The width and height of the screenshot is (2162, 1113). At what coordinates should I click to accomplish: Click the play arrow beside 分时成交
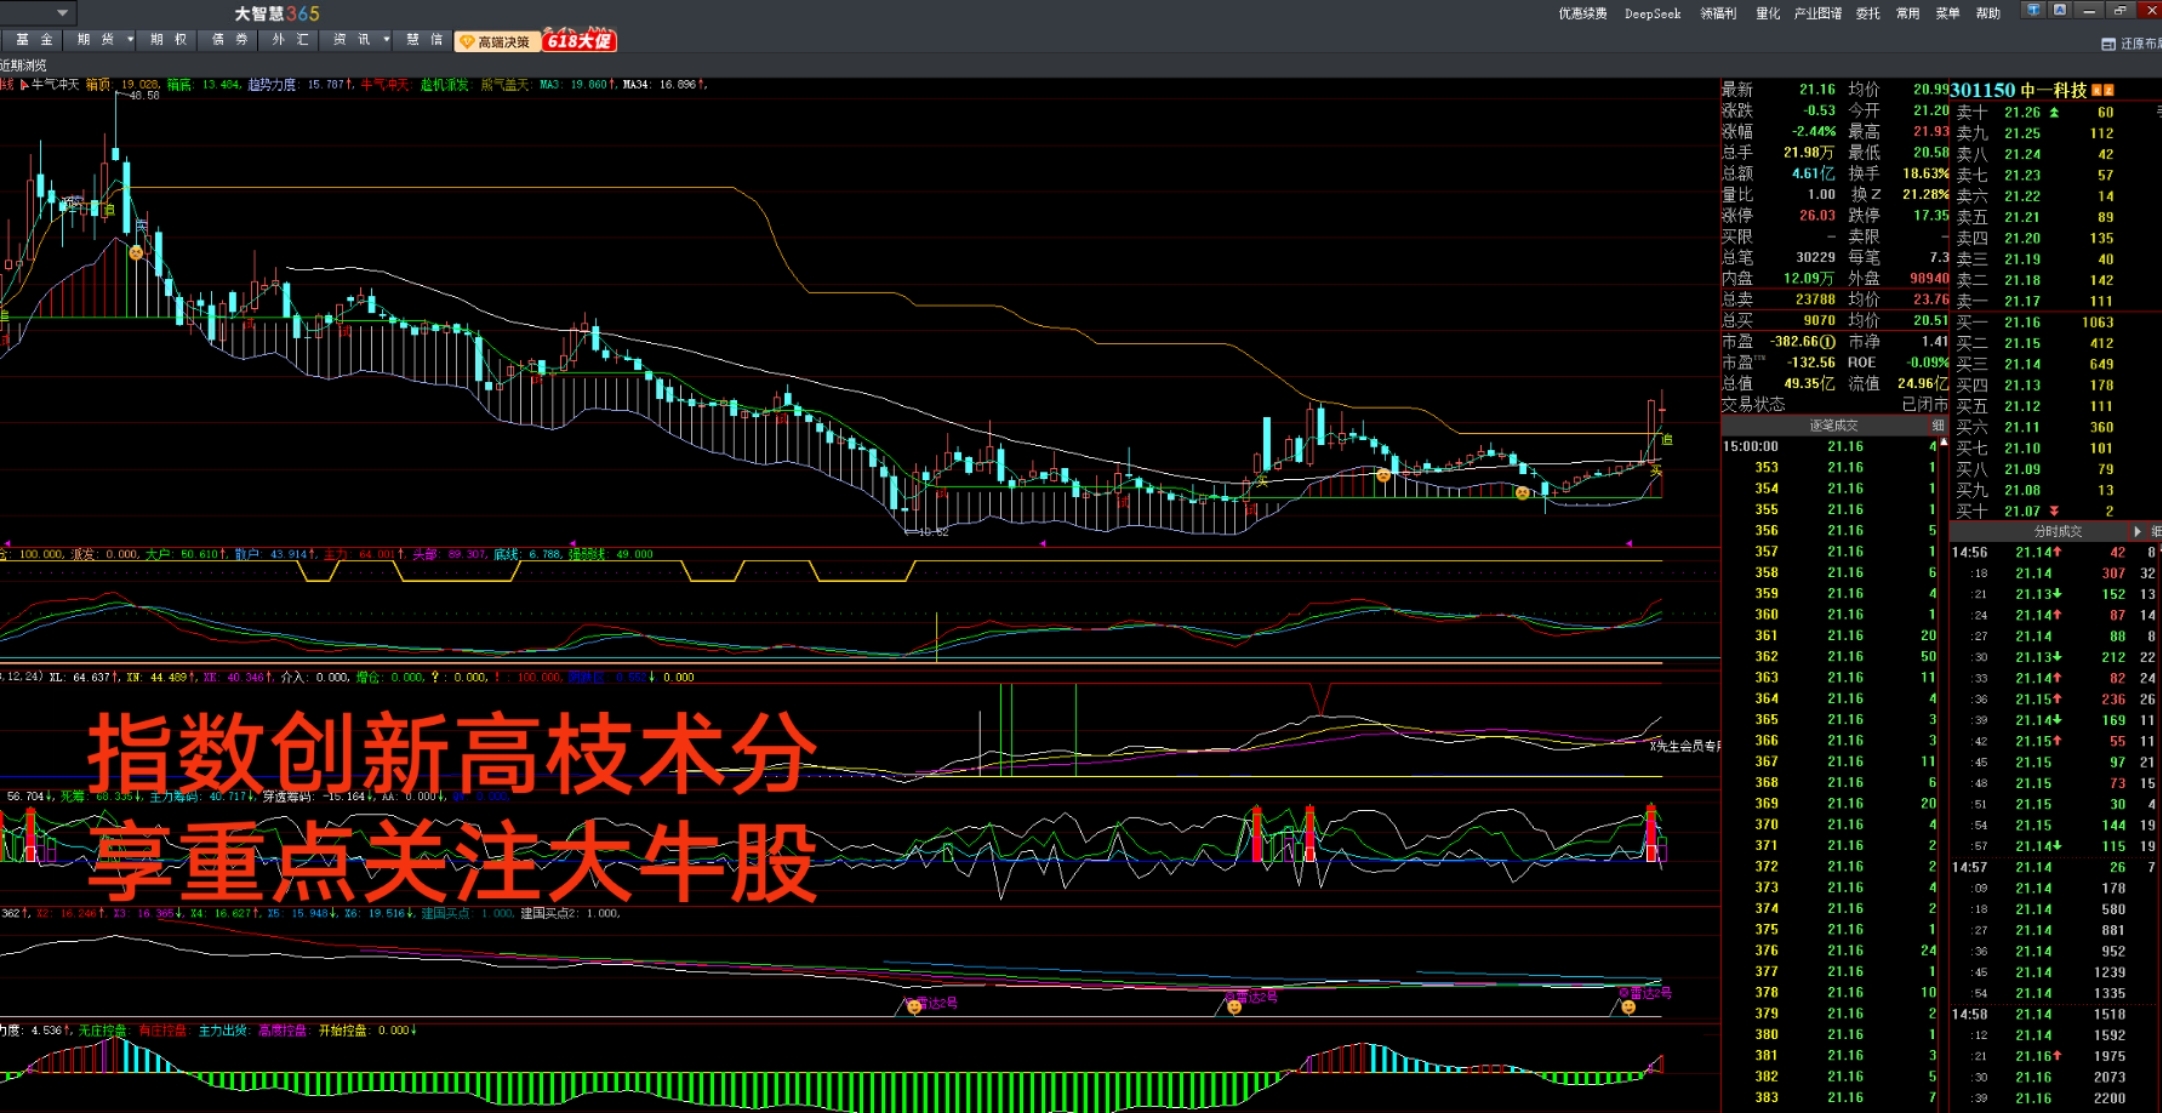(2138, 531)
